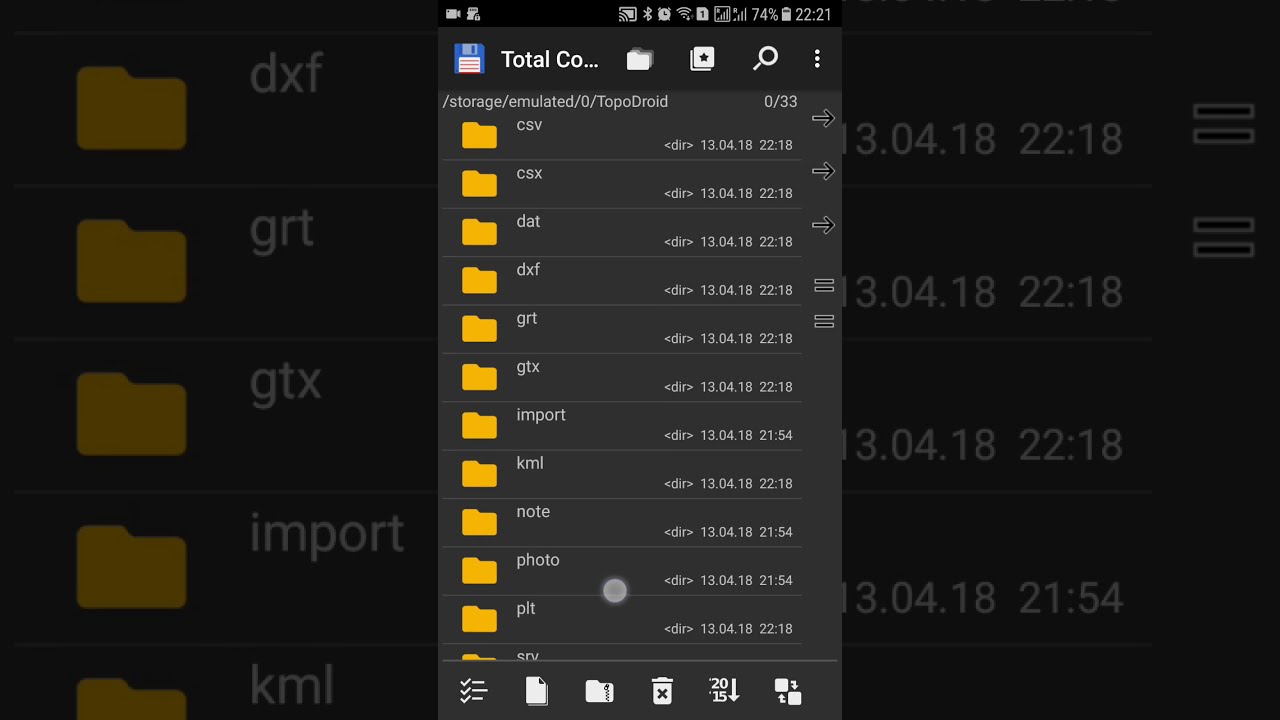
Task: Tap the delete trash icon
Action: point(662,690)
